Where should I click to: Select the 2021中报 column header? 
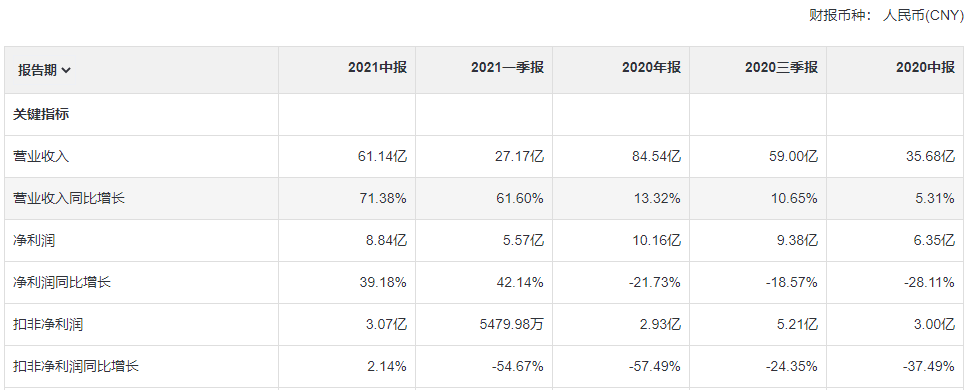click(x=377, y=67)
